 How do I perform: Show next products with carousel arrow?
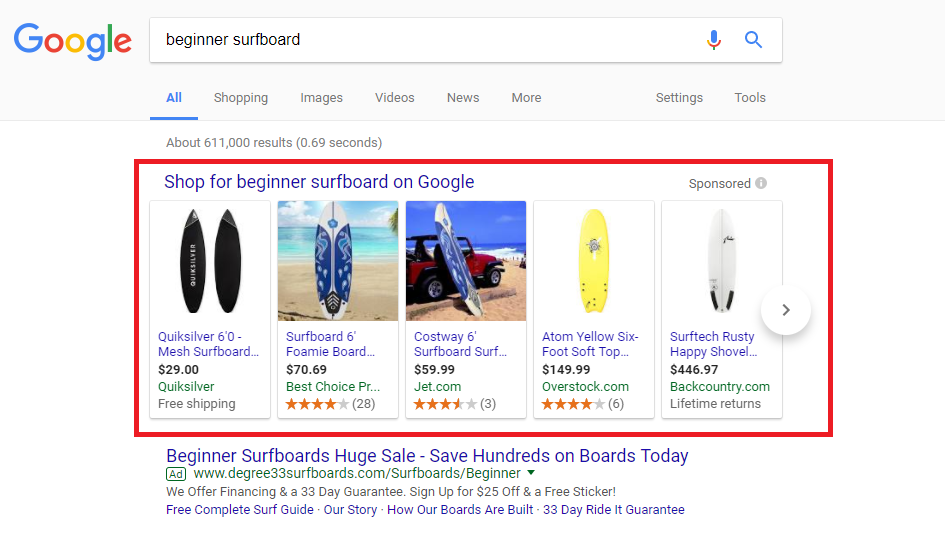tap(786, 310)
